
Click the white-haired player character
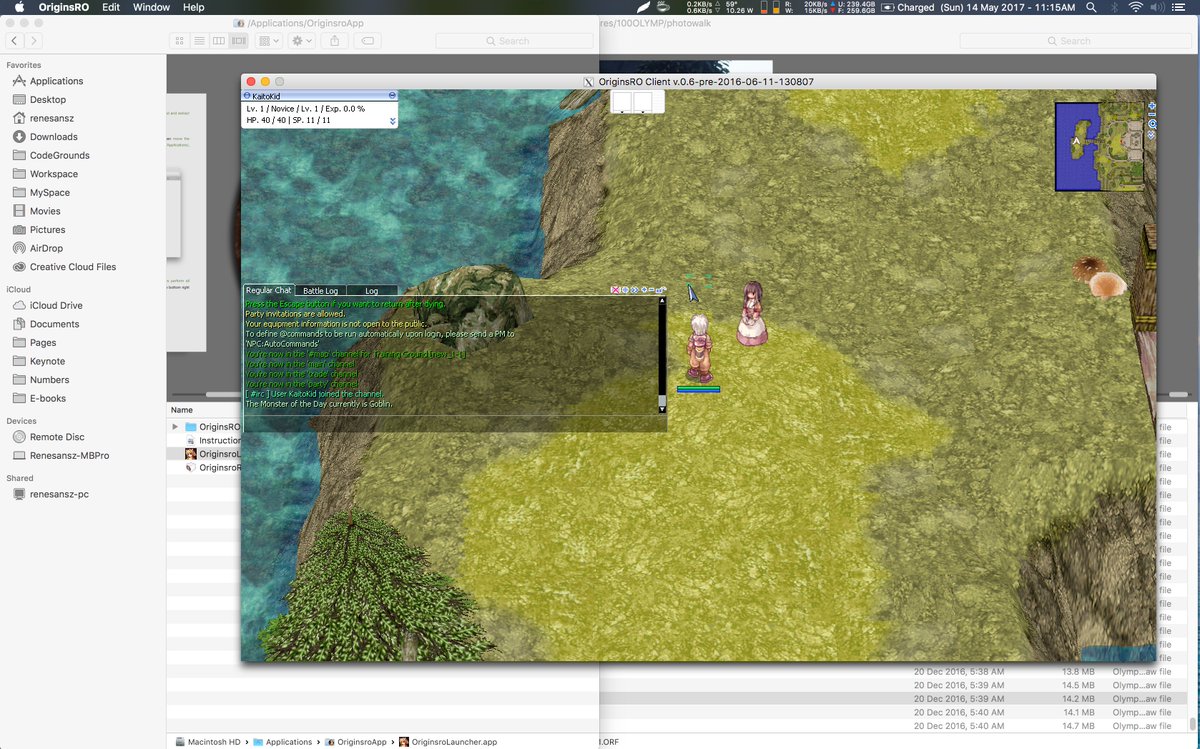point(699,347)
